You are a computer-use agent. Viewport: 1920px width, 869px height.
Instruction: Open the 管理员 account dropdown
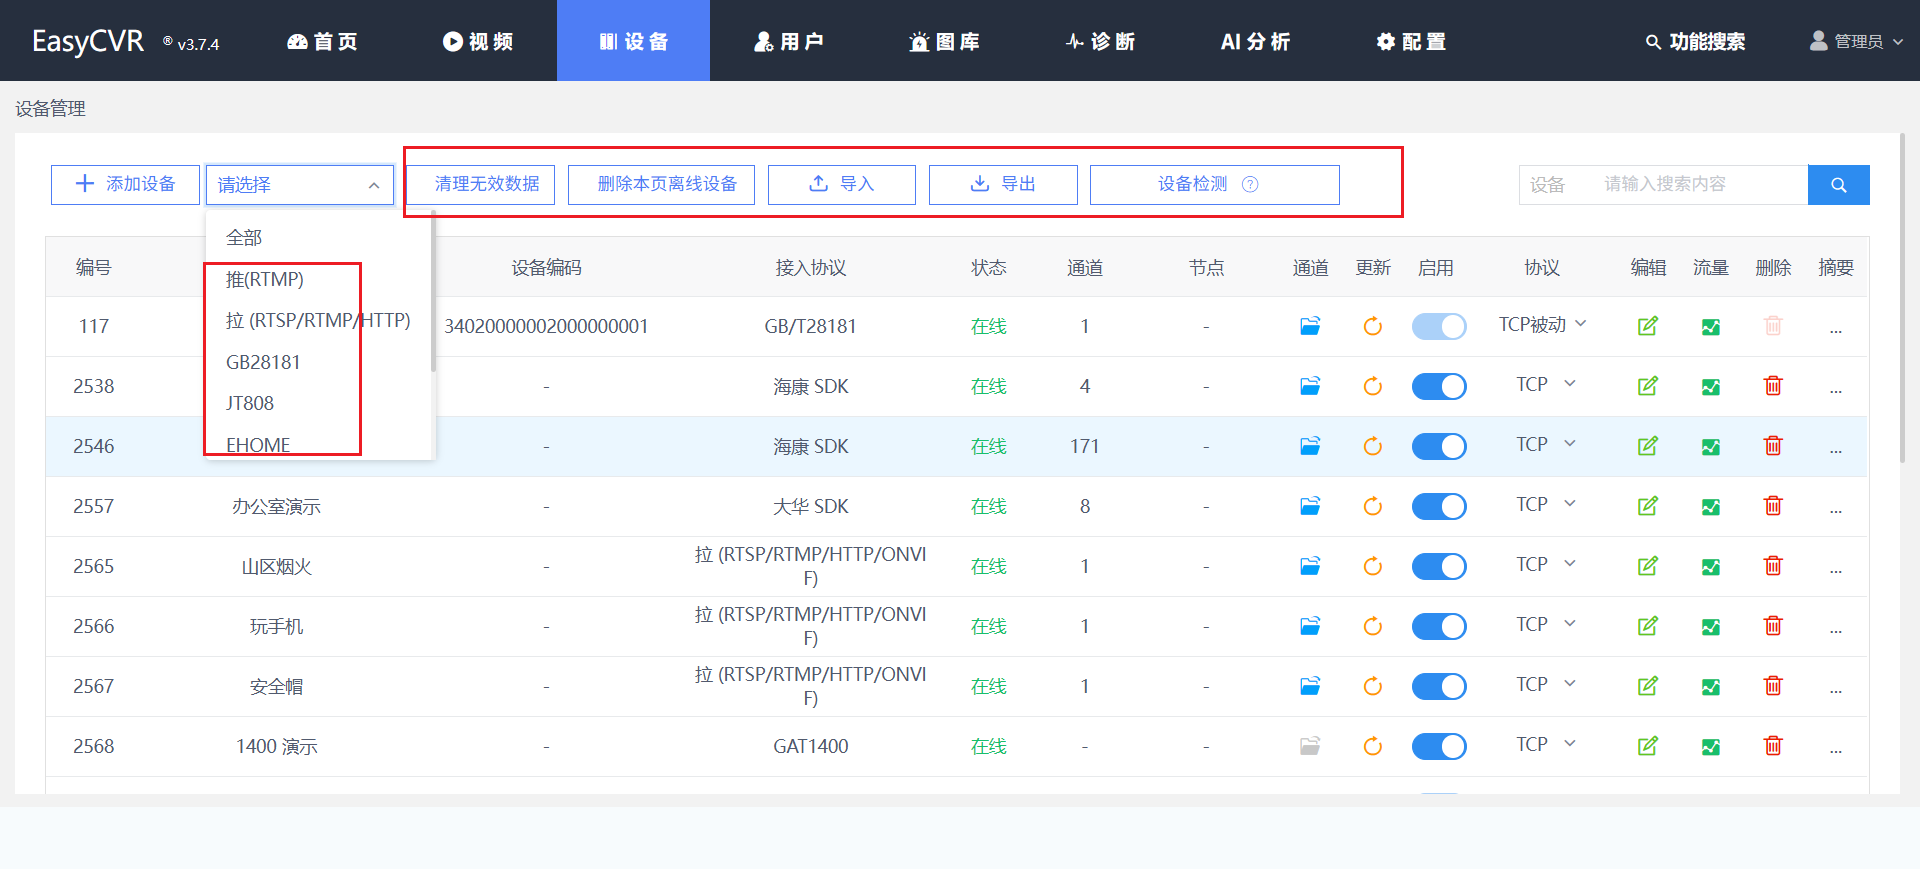click(1857, 41)
